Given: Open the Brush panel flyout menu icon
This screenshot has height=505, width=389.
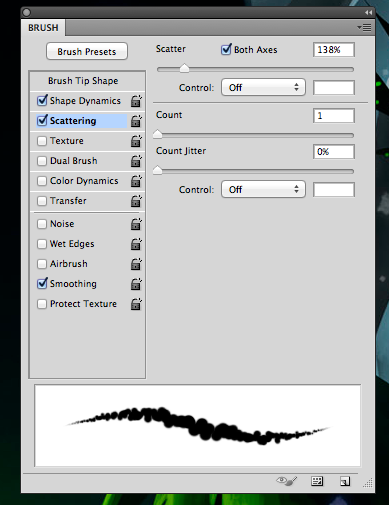Looking at the screenshot, I should click(x=364, y=27).
